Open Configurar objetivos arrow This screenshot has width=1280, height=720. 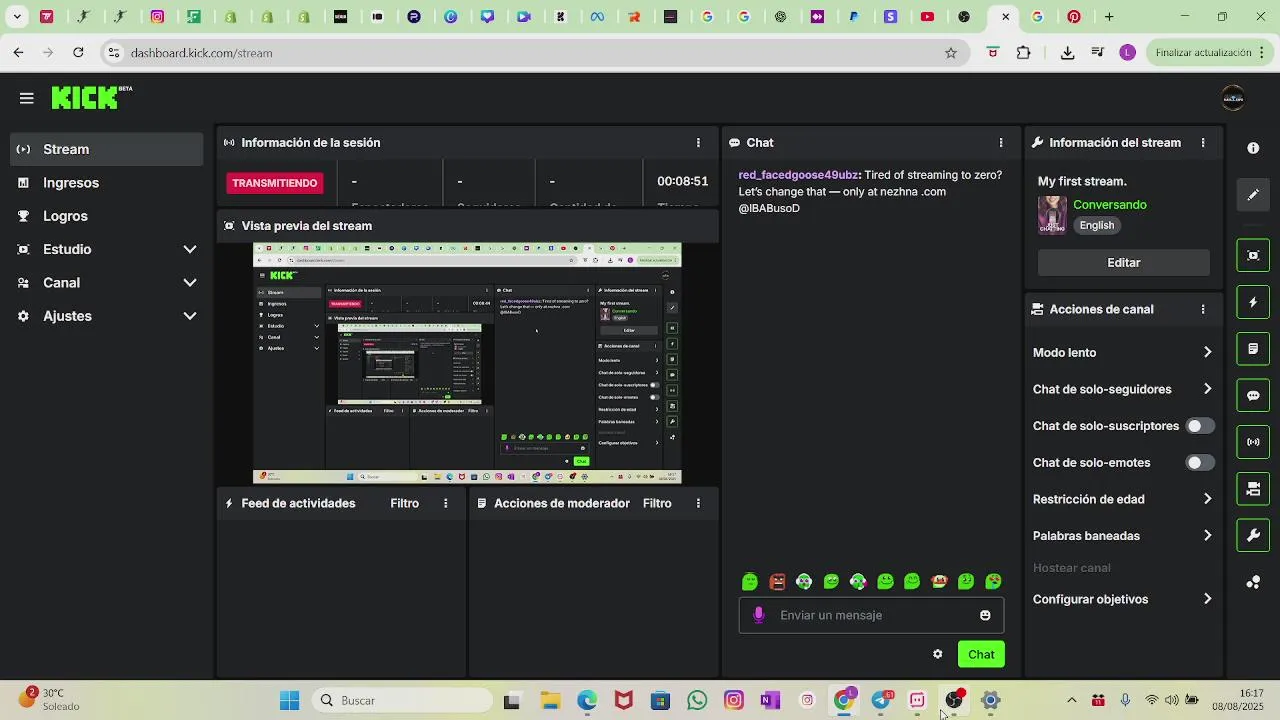click(1207, 599)
